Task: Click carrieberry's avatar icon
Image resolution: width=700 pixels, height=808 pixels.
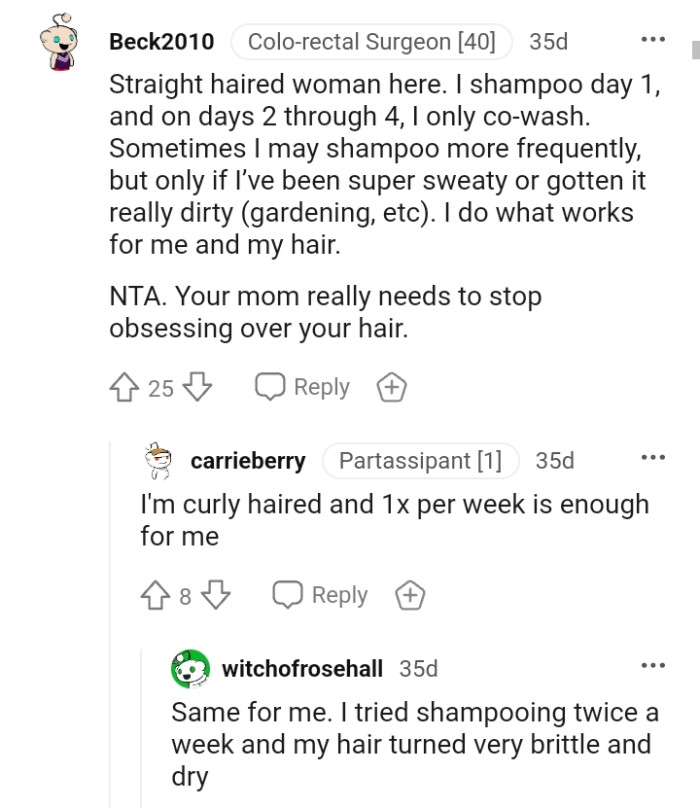Action: tap(159, 461)
